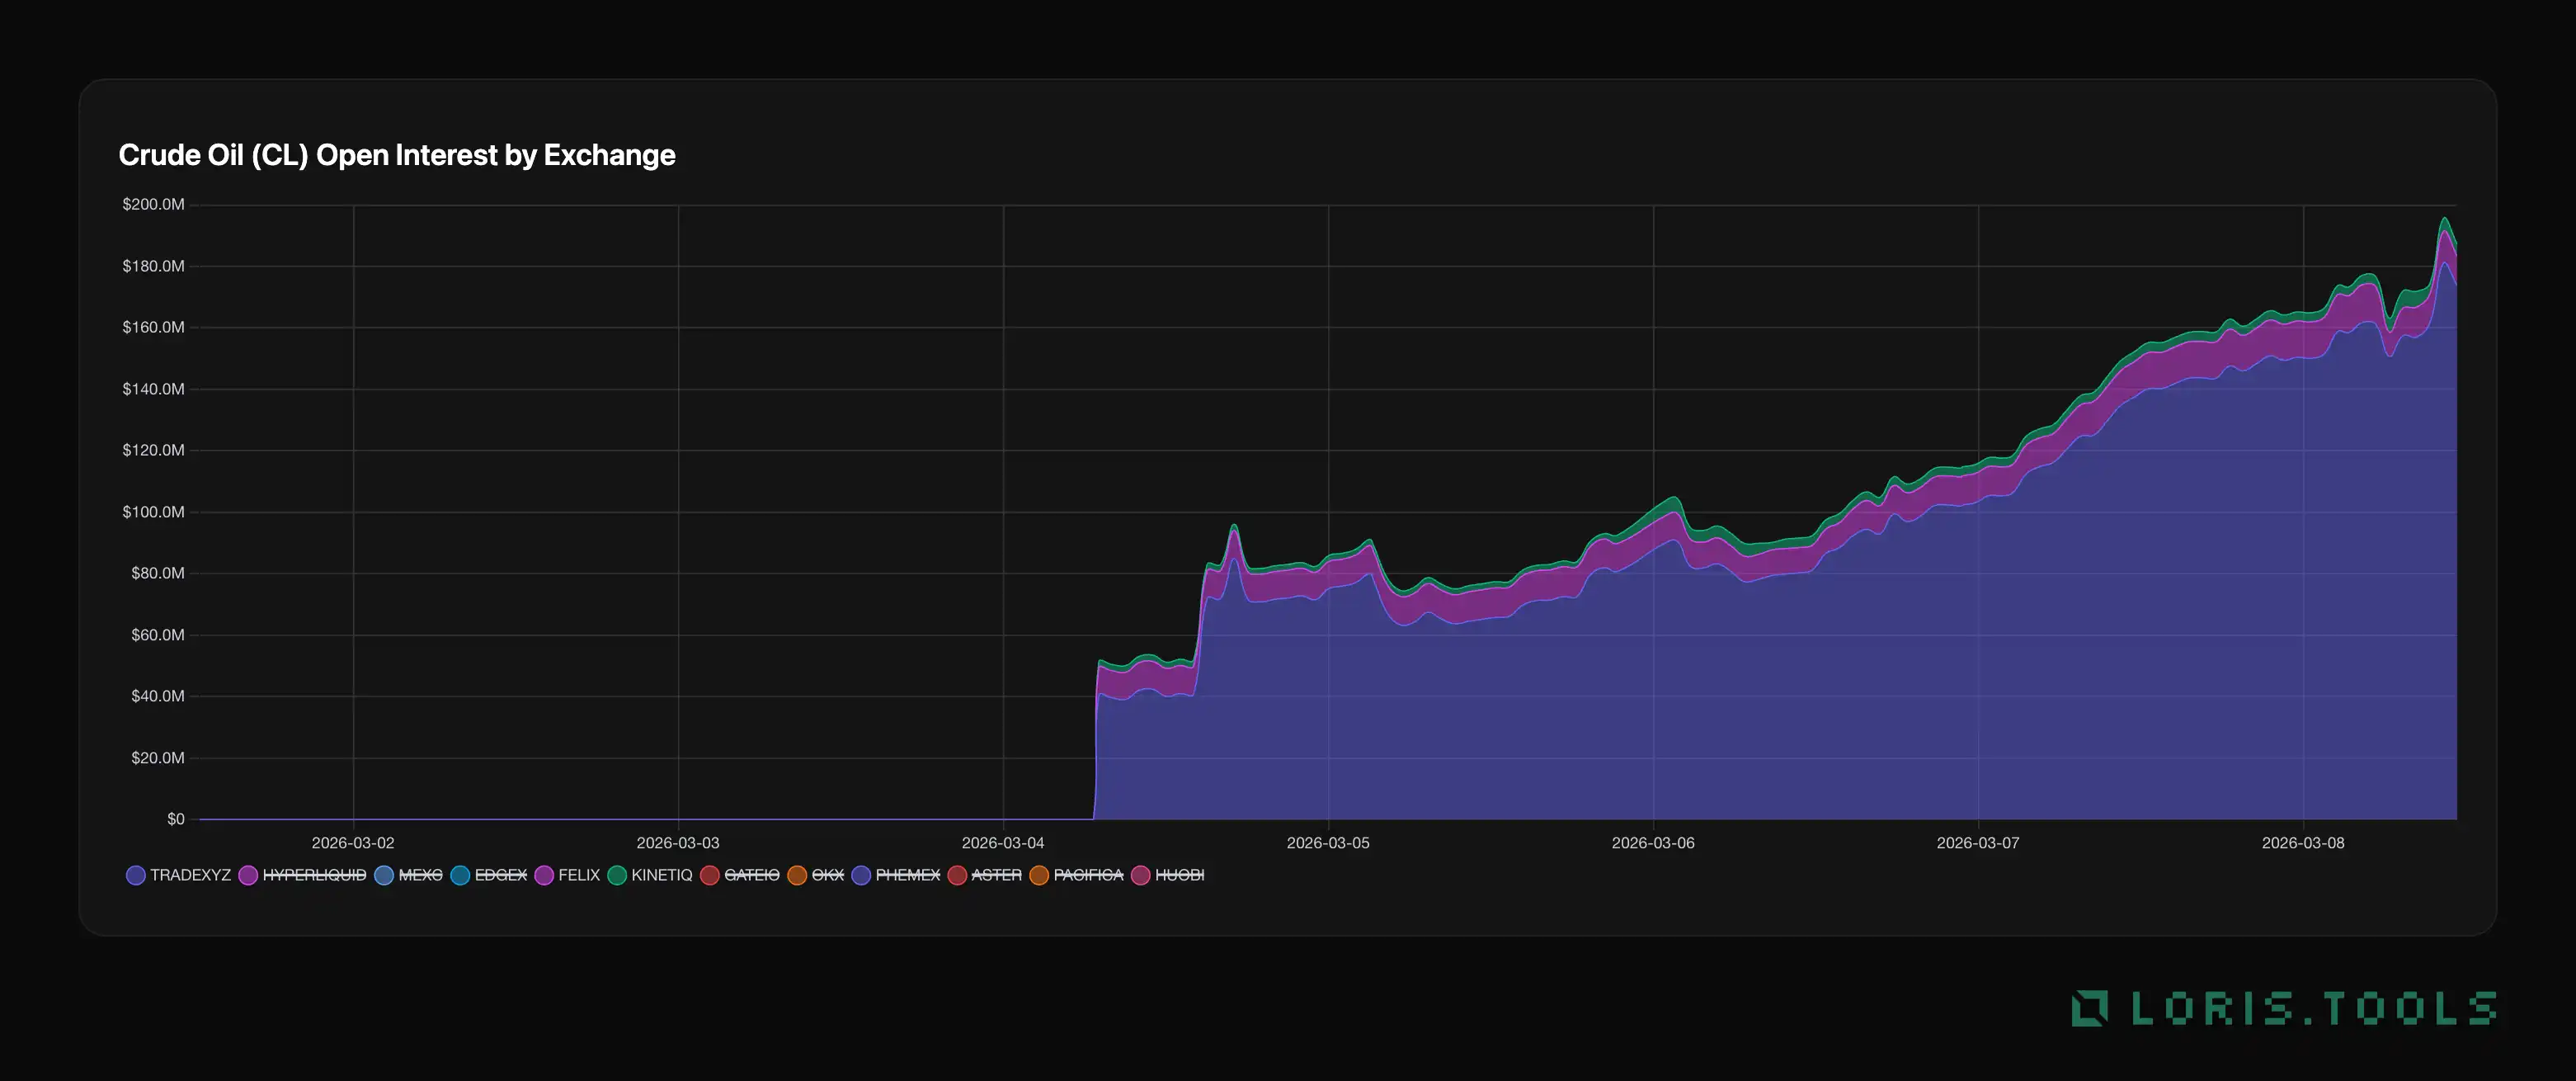The image size is (2576, 1081).
Task: Click the 2026-03-05 x-axis date label
Action: [x=1327, y=843]
